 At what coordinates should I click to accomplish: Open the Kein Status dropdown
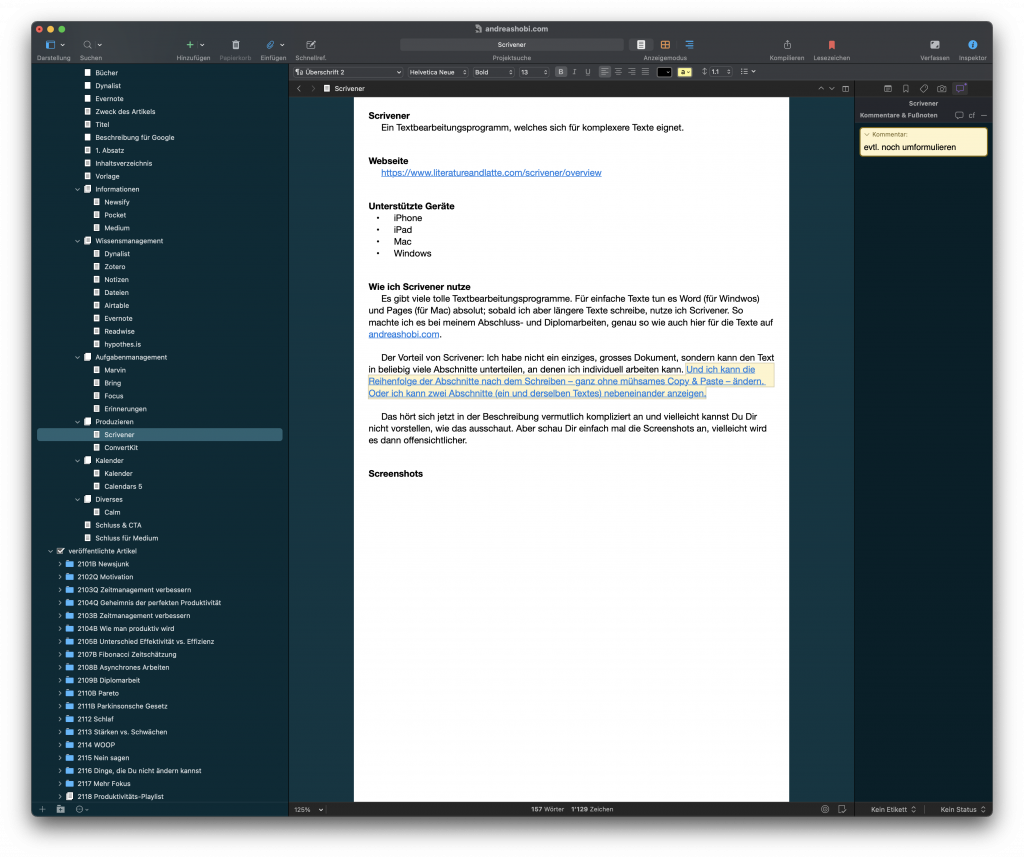963,810
